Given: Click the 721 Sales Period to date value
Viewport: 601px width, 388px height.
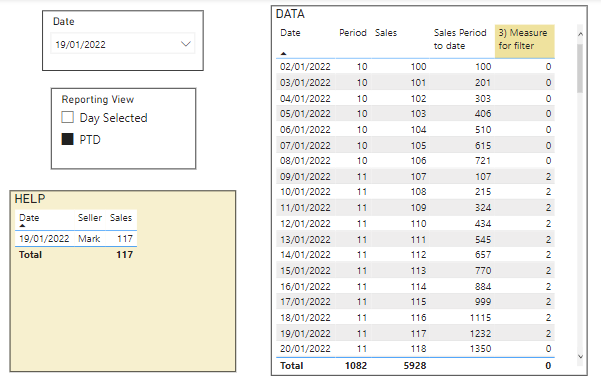Looking at the screenshot, I should (x=483, y=161).
